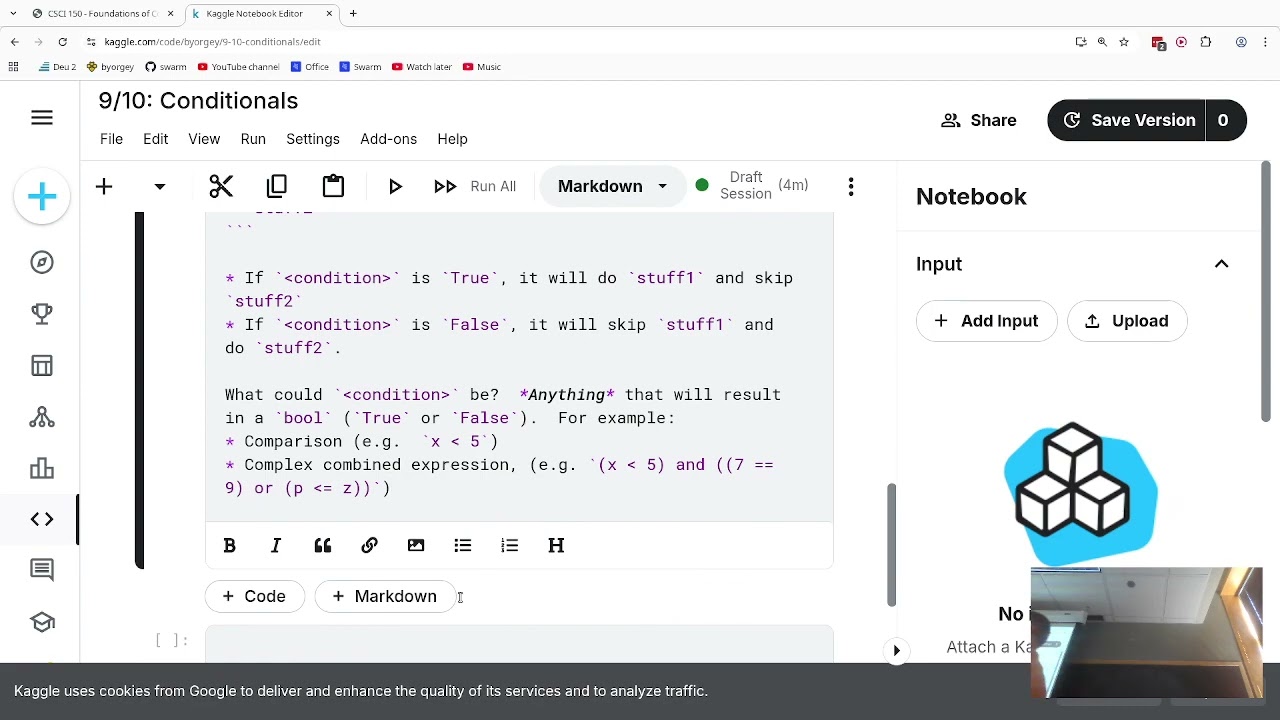
Task: Open a new browser tab
Action: tap(353, 13)
